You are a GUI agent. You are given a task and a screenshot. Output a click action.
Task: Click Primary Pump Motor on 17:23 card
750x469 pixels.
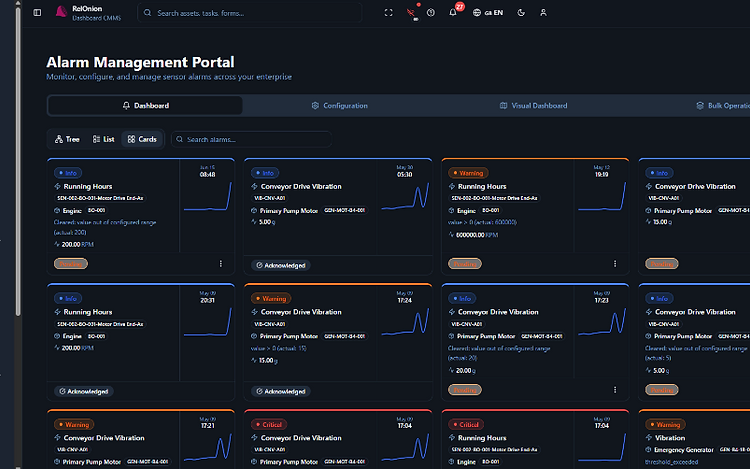pyautogui.click(x=486, y=337)
